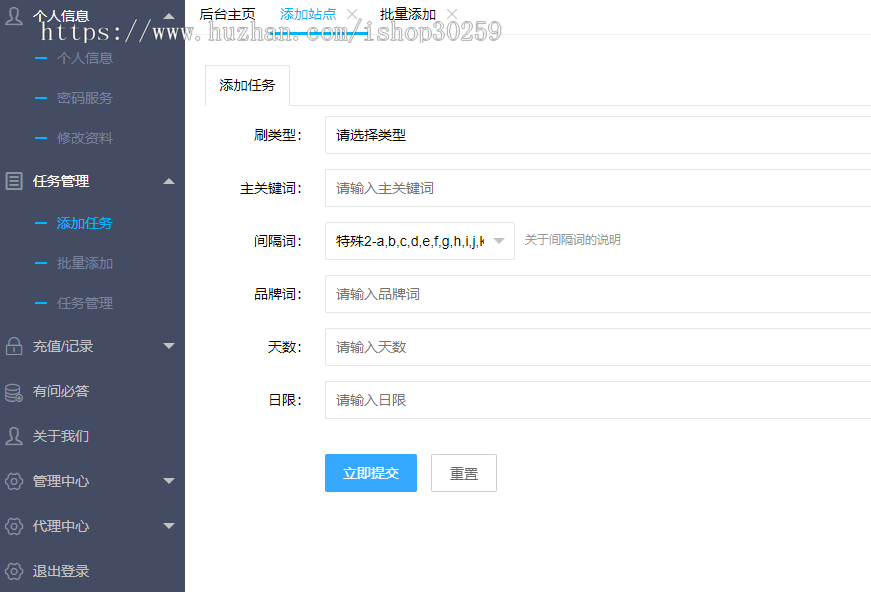The image size is (871, 592).
Task: Click the 代理中心 gear icon
Action: coord(14,526)
